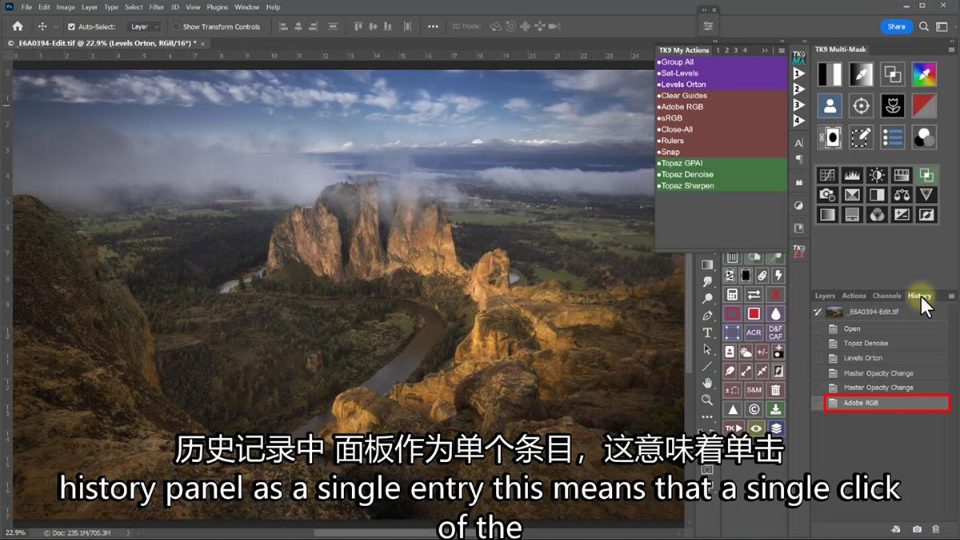Screen dimensions: 960x540
Task: Click the red X icon in TK9 panel
Action: click(x=775, y=294)
